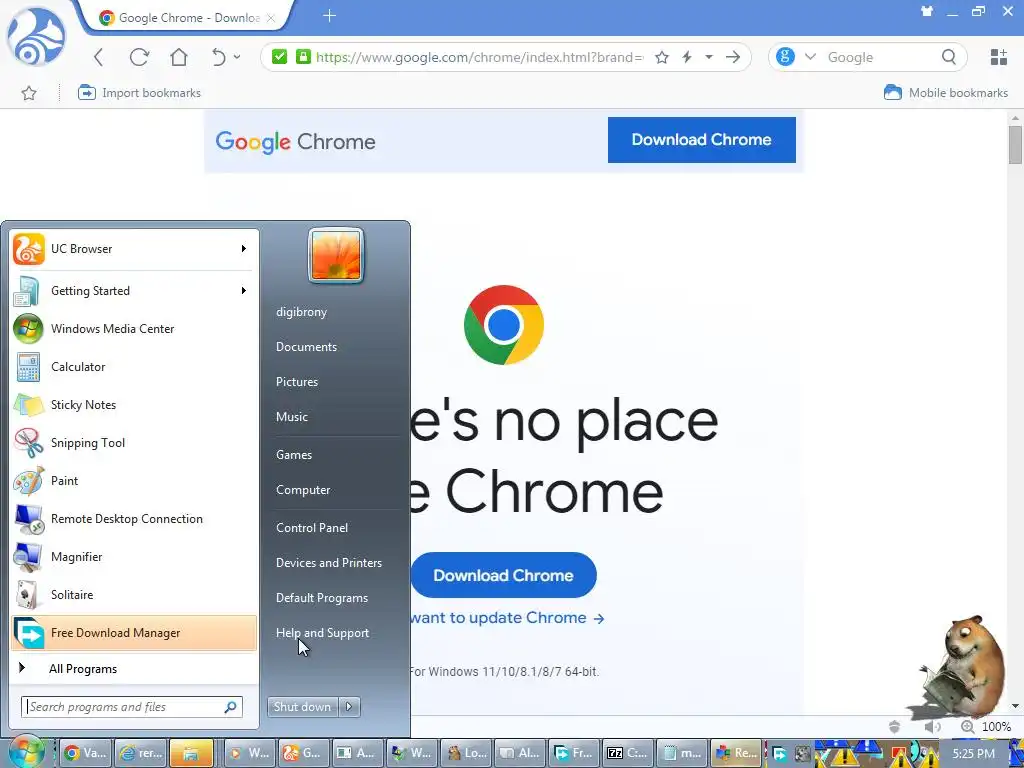The image size is (1024, 768).
Task: Click the go arrow in address bar
Action: [x=733, y=57]
